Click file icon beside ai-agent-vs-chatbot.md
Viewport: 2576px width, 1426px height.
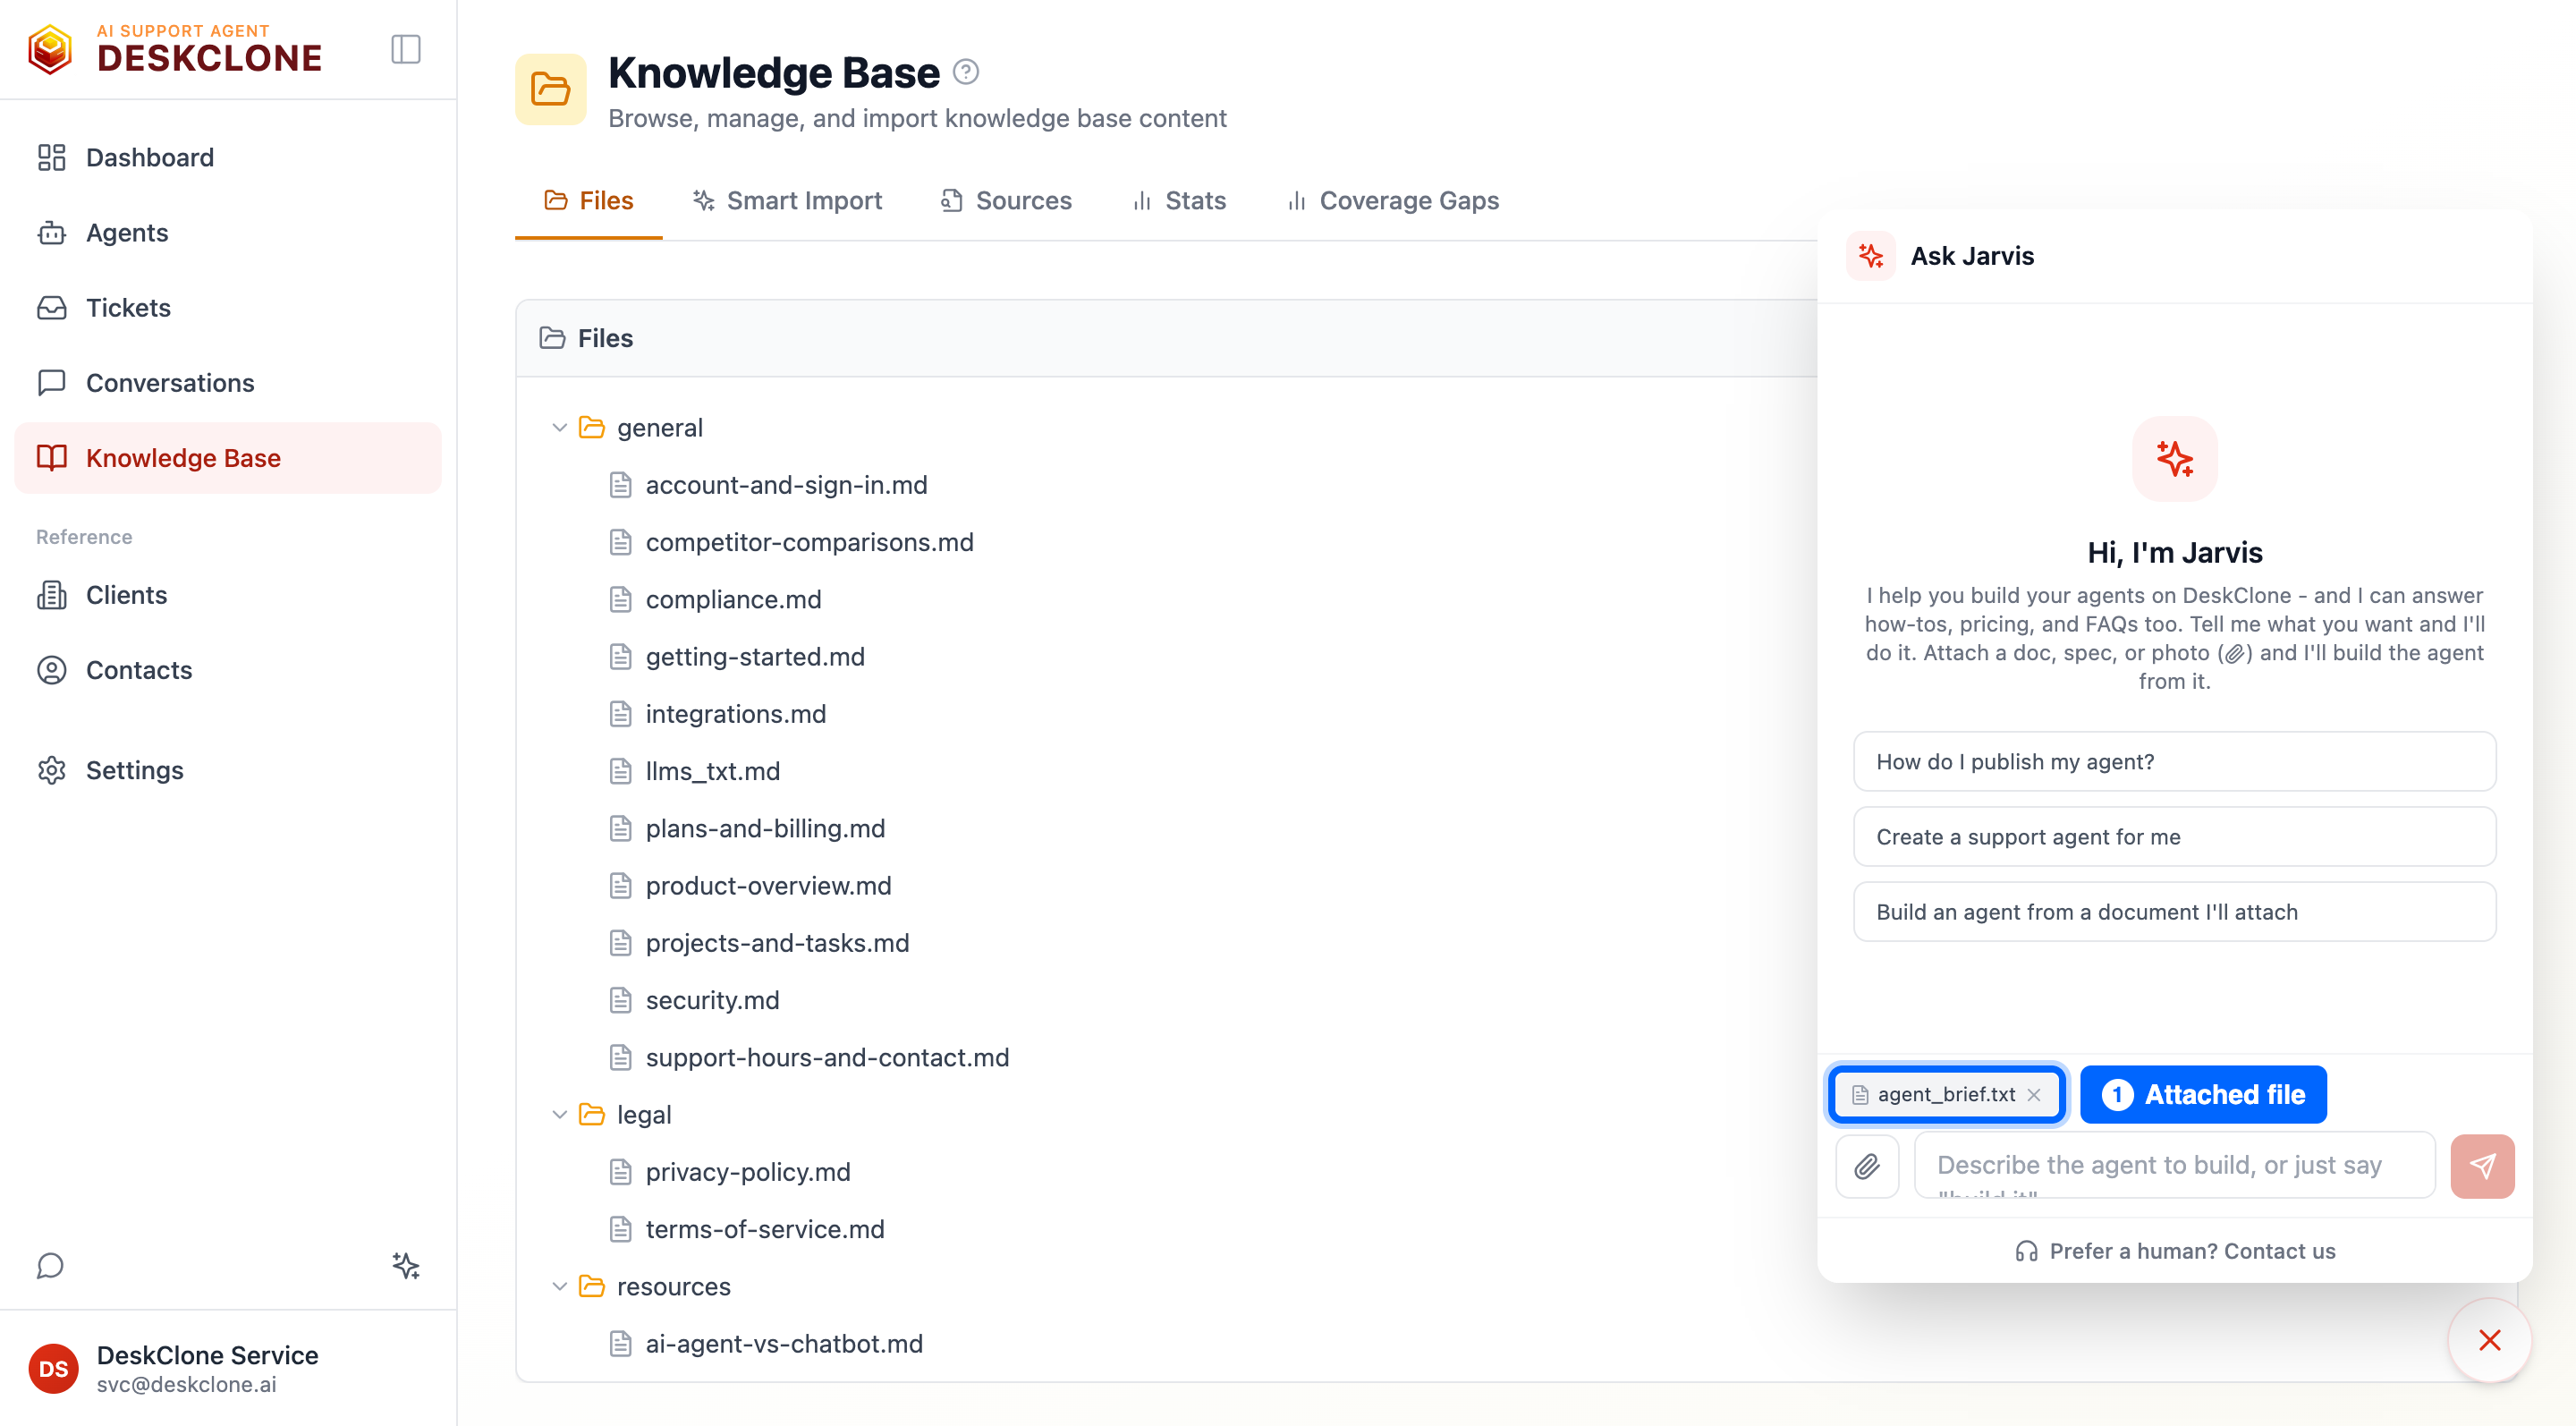coord(620,1343)
